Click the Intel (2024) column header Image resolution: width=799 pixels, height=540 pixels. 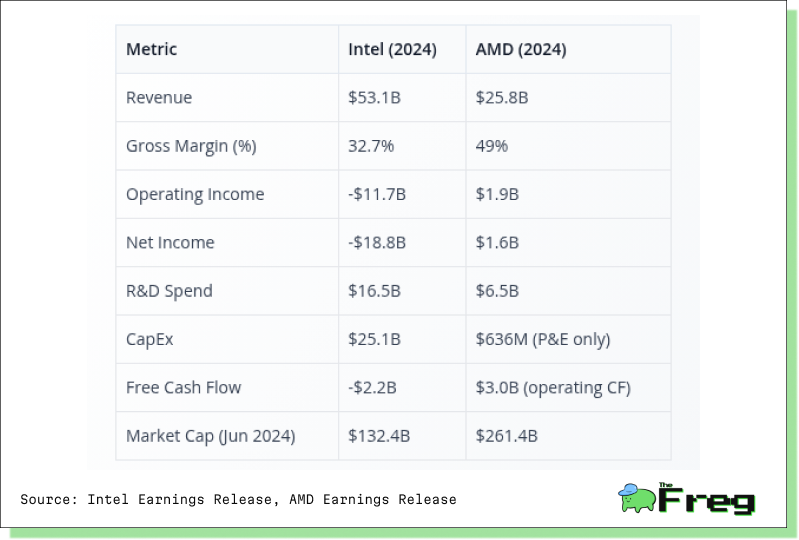(392, 49)
